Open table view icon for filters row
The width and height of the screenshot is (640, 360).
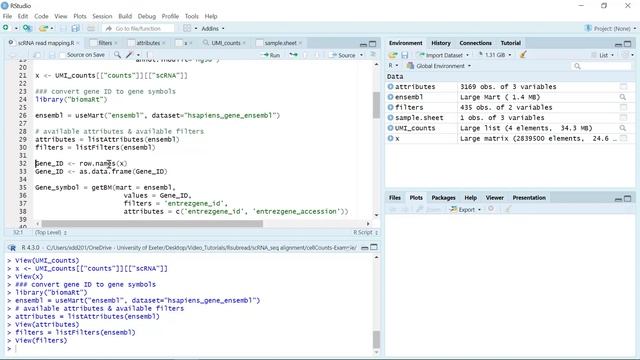pyautogui.click(x=623, y=107)
